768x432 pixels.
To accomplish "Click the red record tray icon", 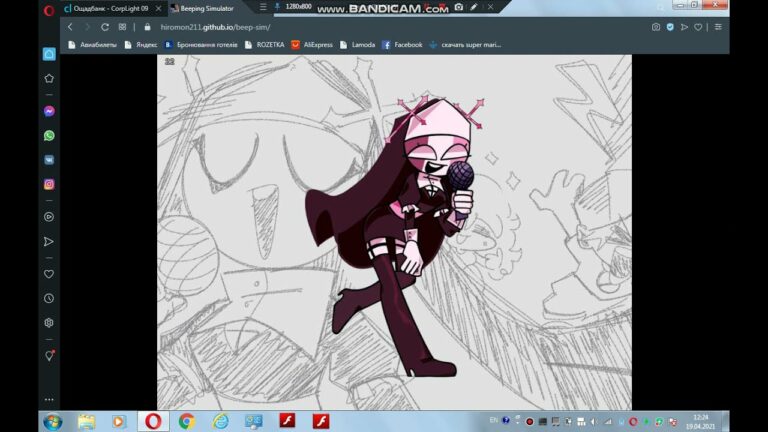I will (x=529, y=421).
